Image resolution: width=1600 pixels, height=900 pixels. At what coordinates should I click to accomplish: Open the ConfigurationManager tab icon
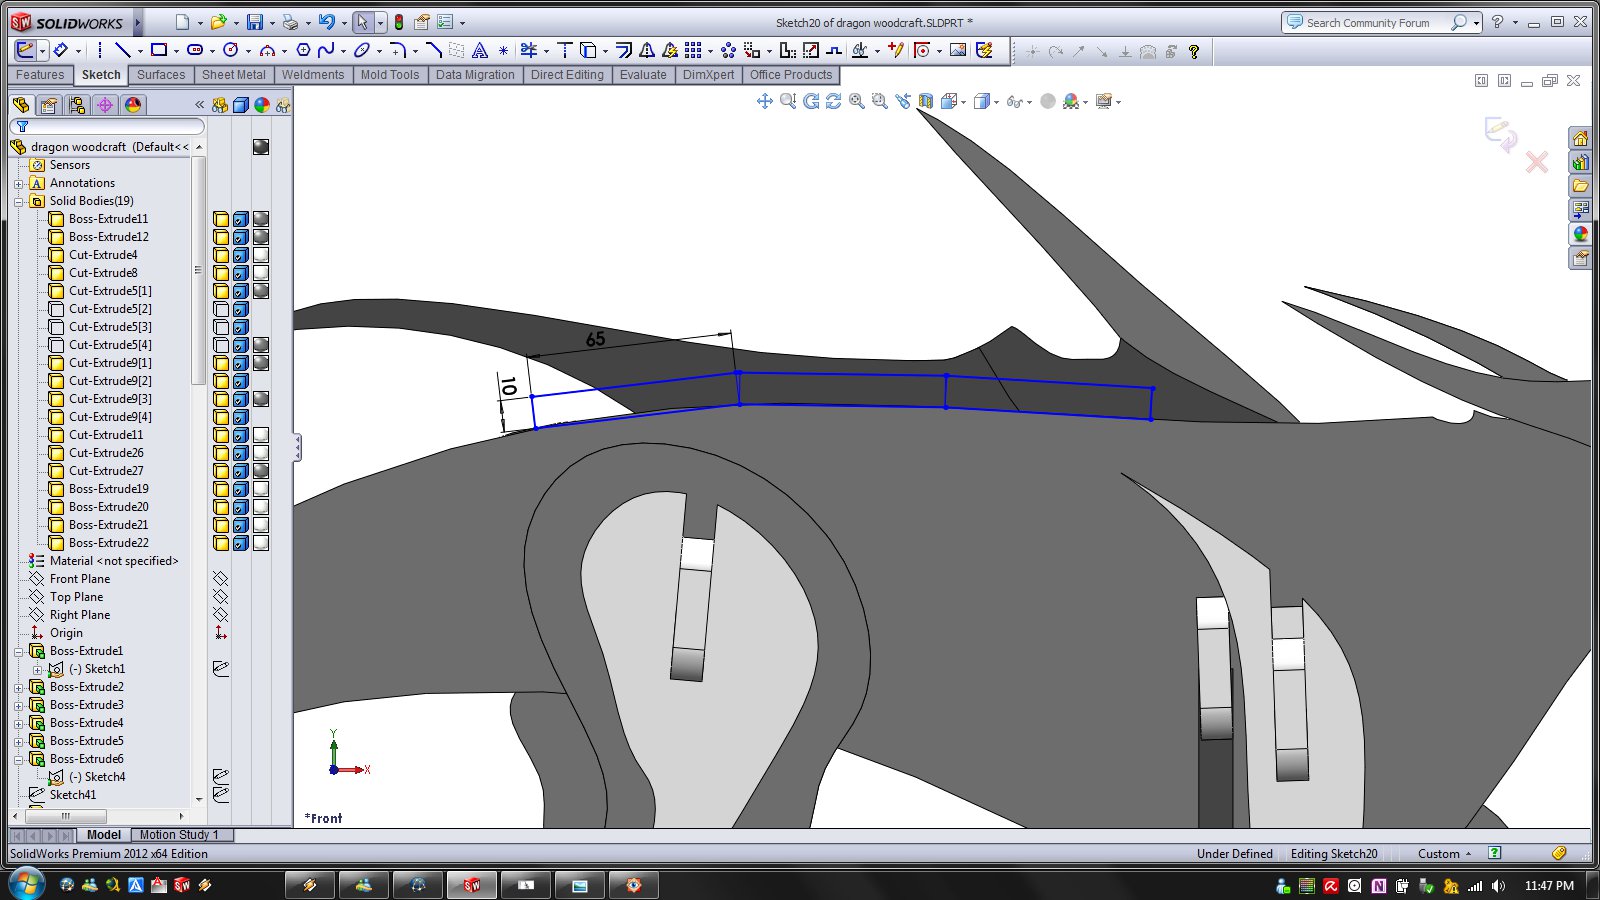[77, 105]
